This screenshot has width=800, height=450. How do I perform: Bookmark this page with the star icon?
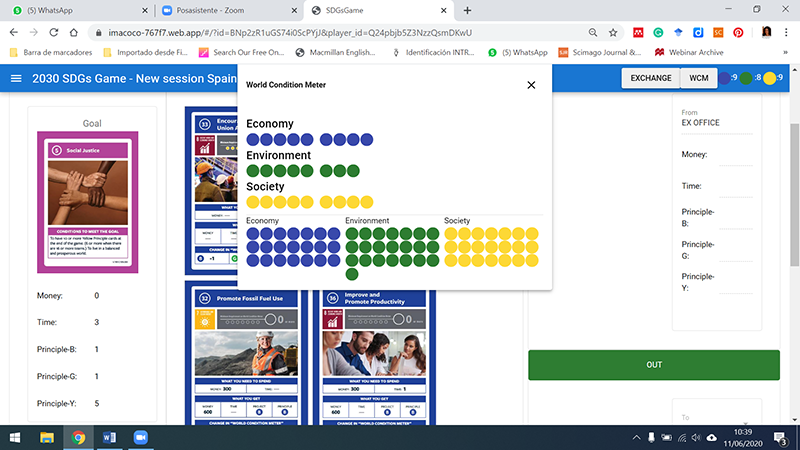click(613, 33)
